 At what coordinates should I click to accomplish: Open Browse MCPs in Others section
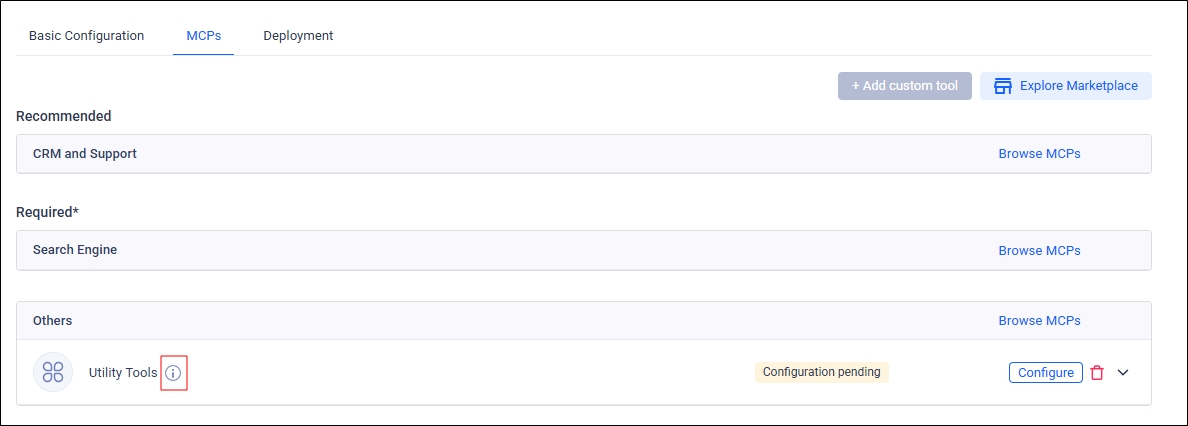(x=1039, y=321)
